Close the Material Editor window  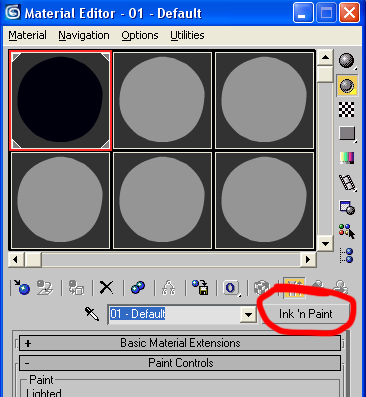tap(349, 13)
